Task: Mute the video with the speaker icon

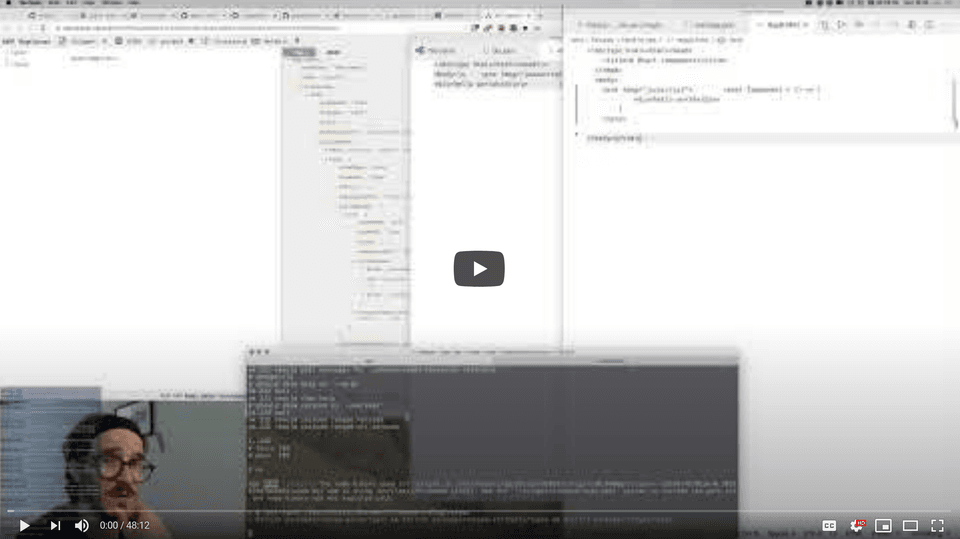Action: tap(81, 526)
